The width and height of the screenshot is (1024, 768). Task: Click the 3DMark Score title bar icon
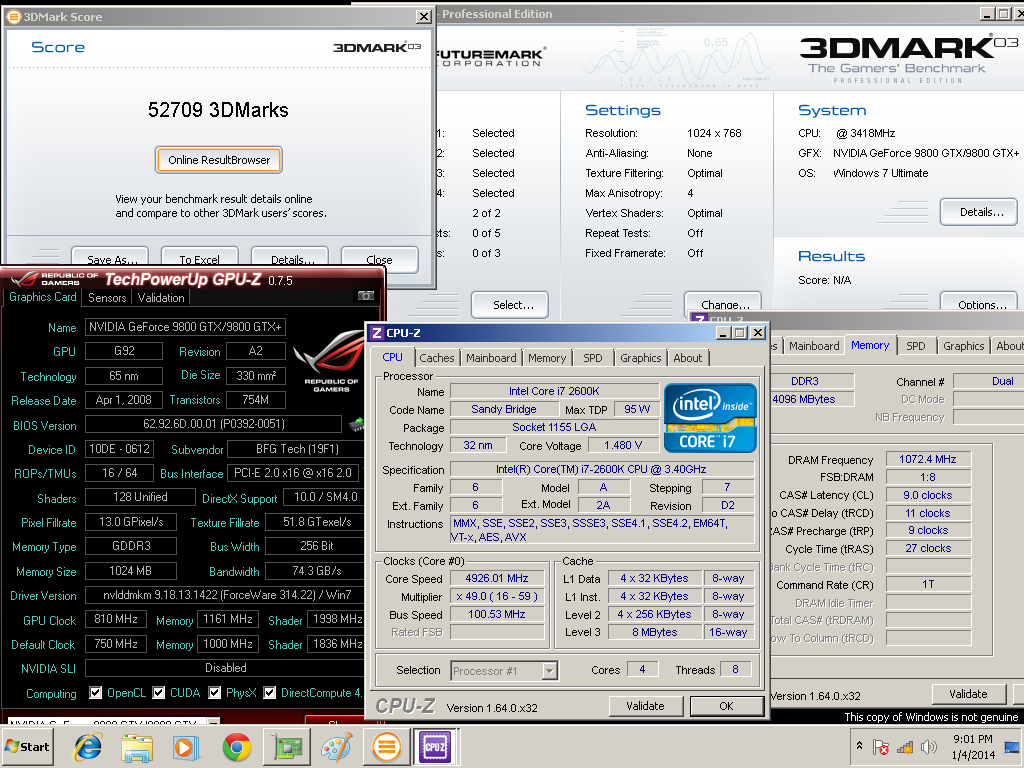click(x=13, y=17)
